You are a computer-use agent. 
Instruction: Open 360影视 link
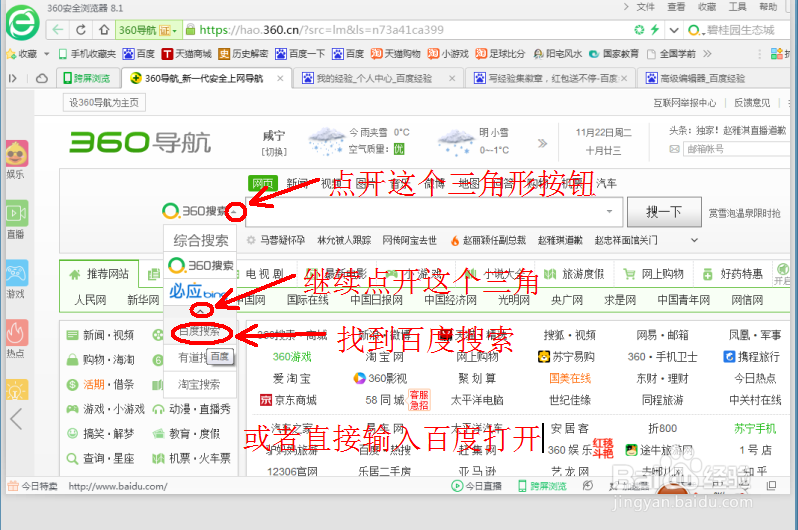[x=381, y=378]
